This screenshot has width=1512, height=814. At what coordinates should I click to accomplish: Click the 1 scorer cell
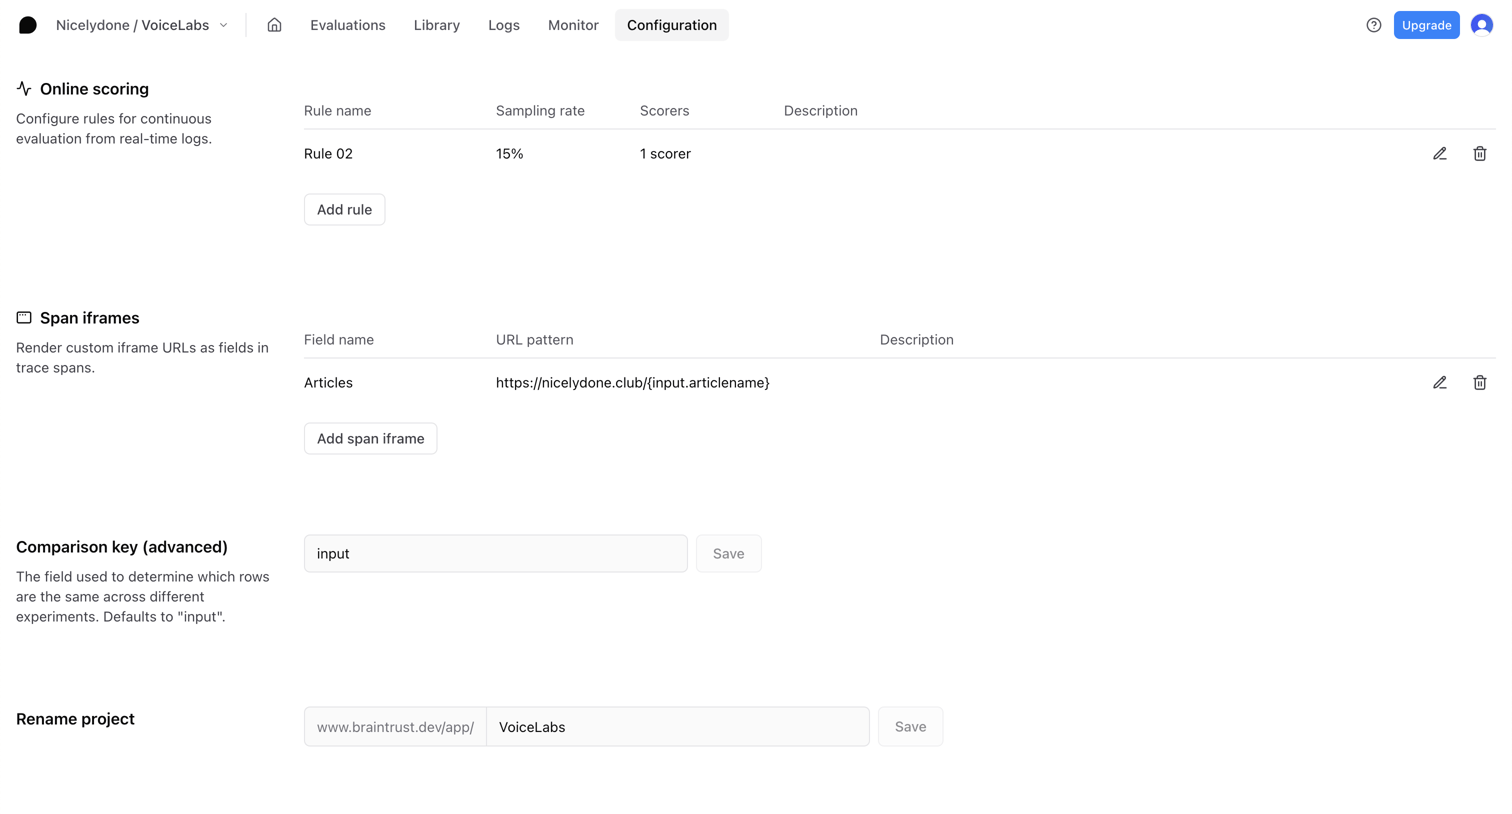[665, 154]
